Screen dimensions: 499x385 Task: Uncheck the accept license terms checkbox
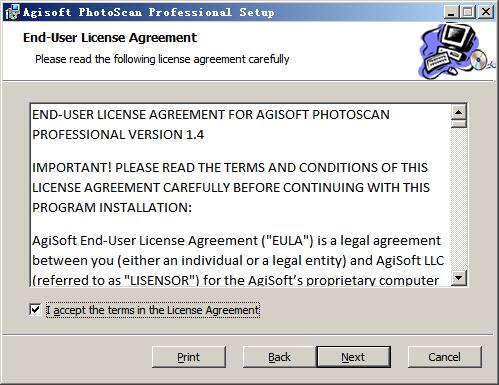[x=35, y=310]
